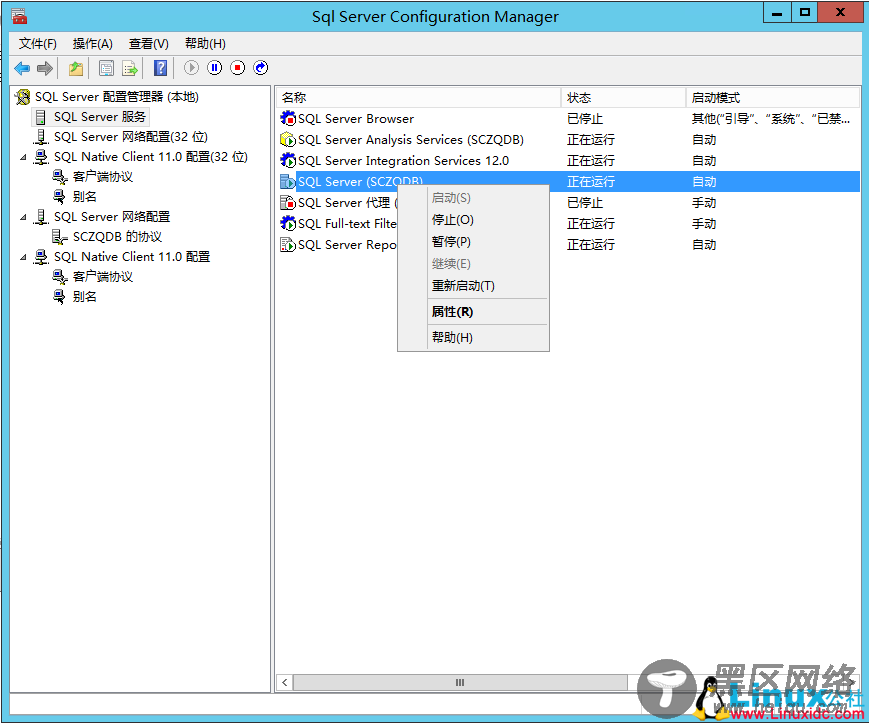Click the Restart service toolbar icon
This screenshot has width=869, height=724.
(x=260, y=68)
